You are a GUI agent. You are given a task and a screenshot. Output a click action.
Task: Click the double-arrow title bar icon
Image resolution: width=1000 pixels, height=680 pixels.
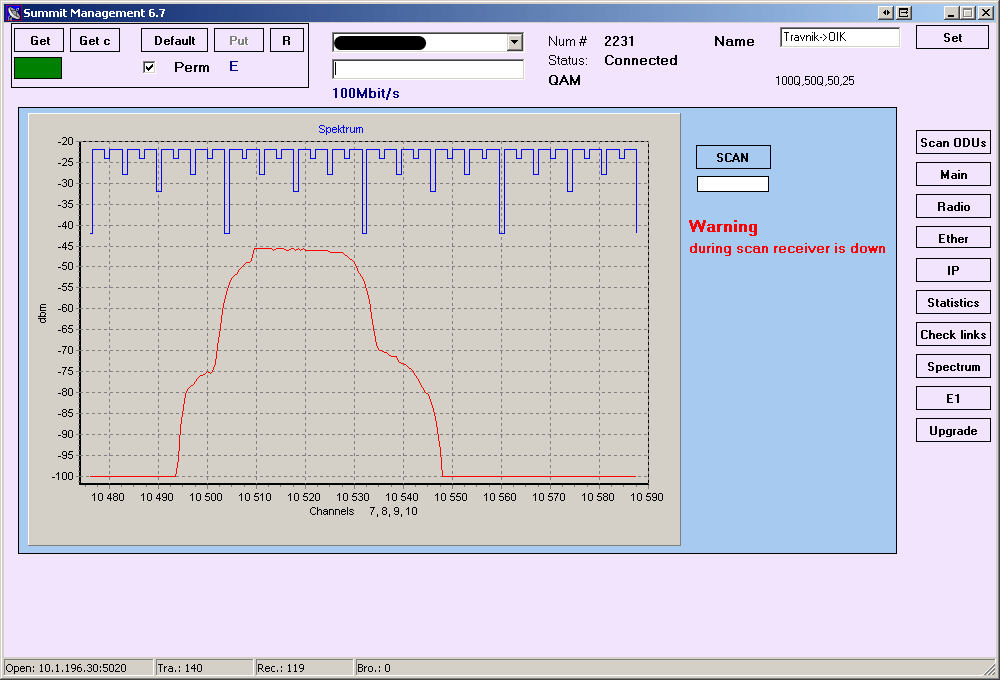pyautogui.click(x=886, y=13)
